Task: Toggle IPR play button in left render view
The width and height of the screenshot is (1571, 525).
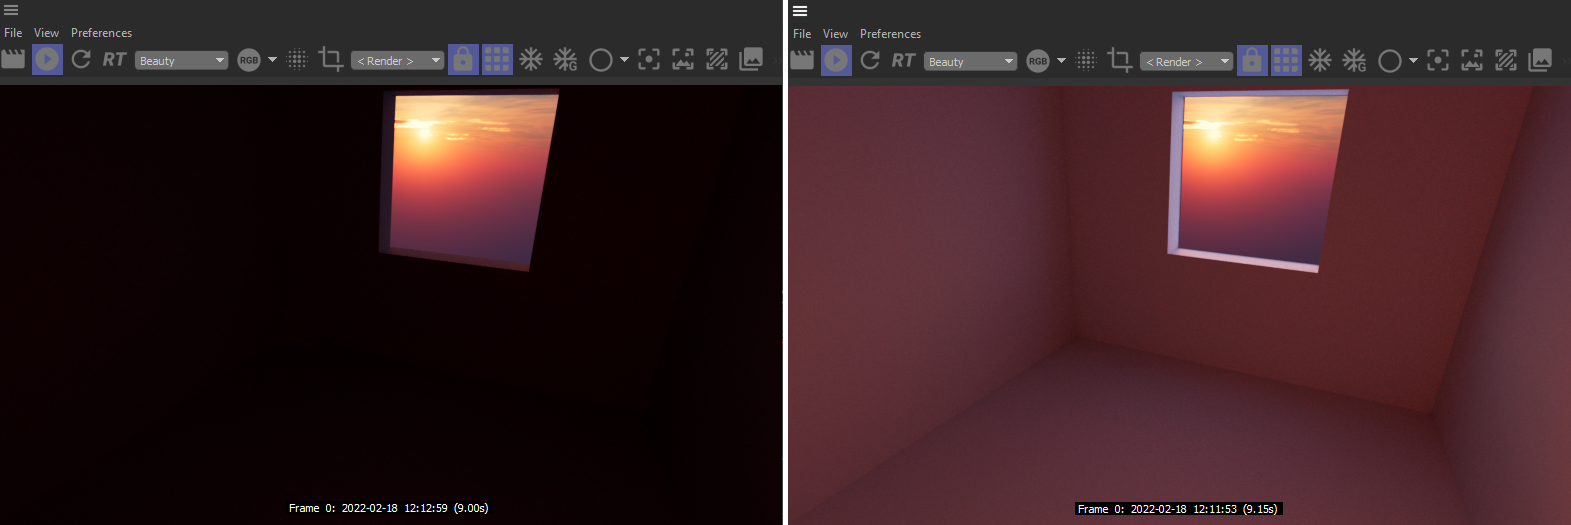Action: click(x=47, y=60)
